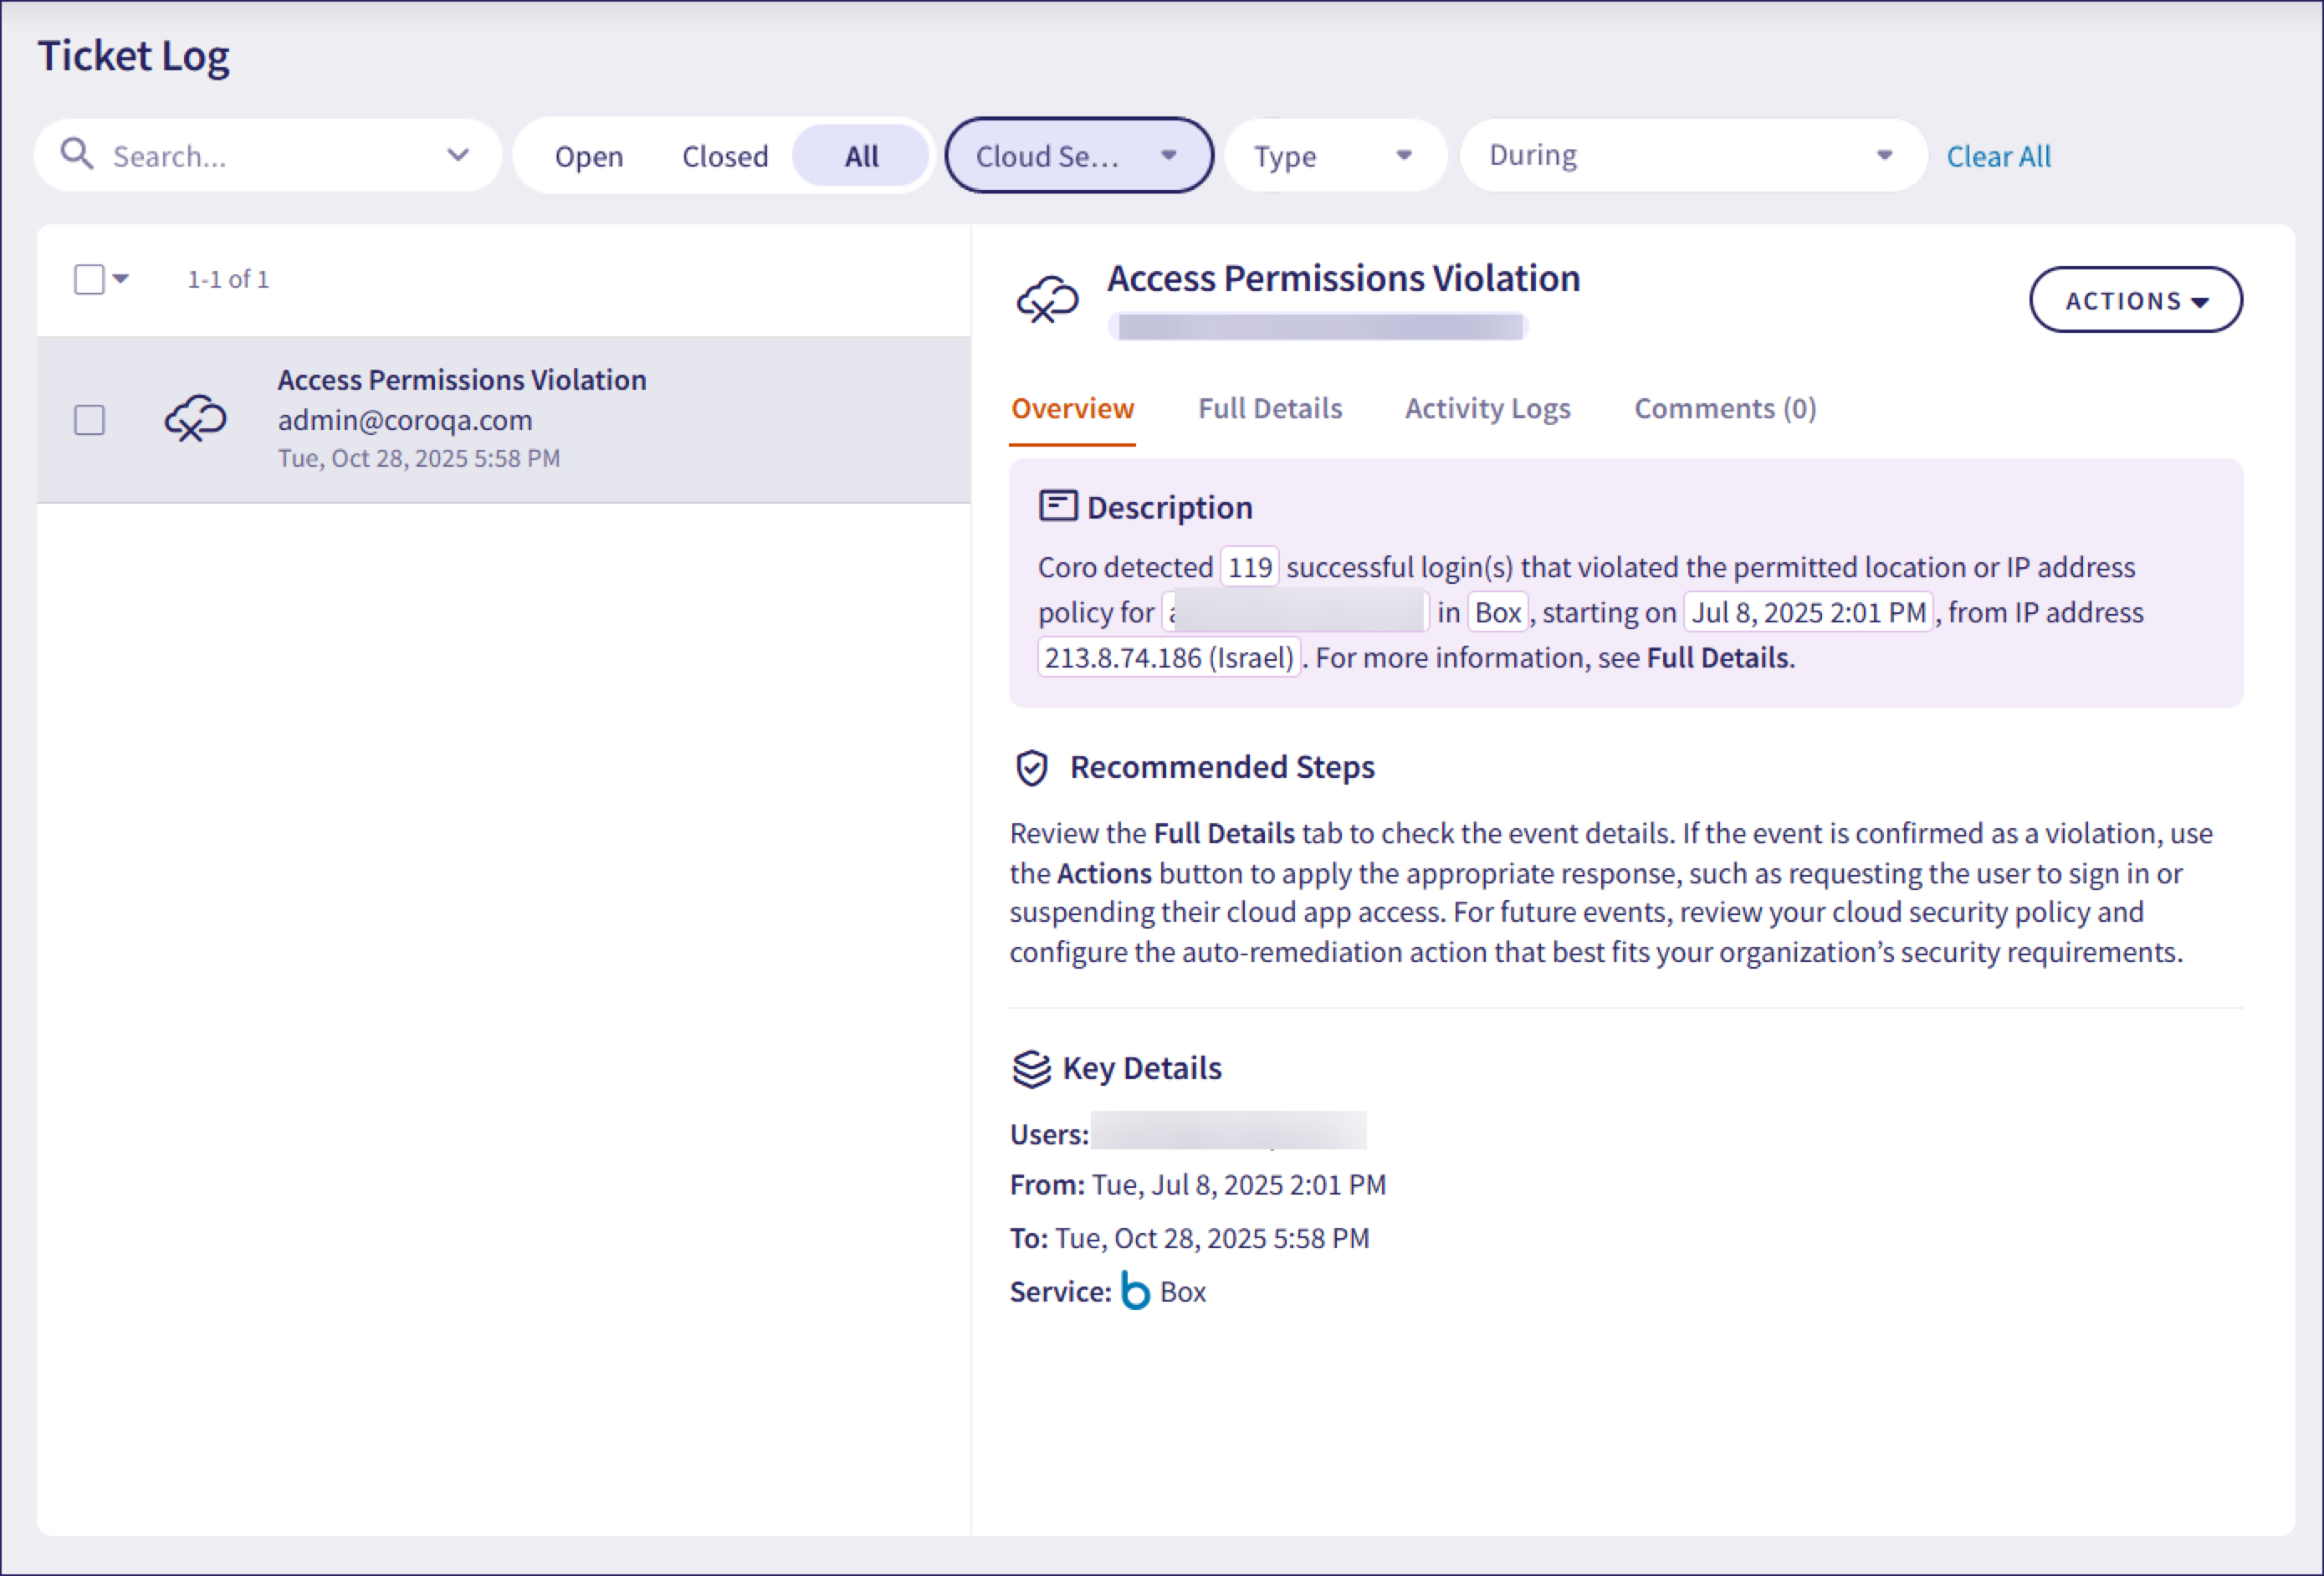Click the To: Tue, Oct 28, 2025 line
Image resolution: width=2324 pixels, height=1576 pixels.
click(1189, 1238)
